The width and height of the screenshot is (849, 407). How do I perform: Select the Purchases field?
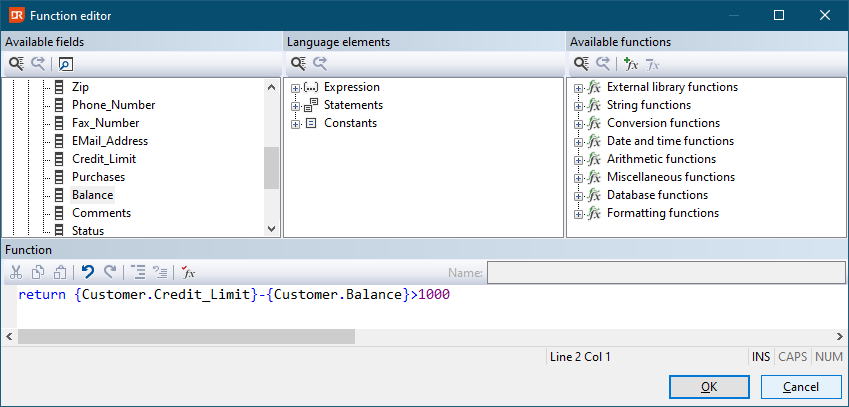(99, 177)
